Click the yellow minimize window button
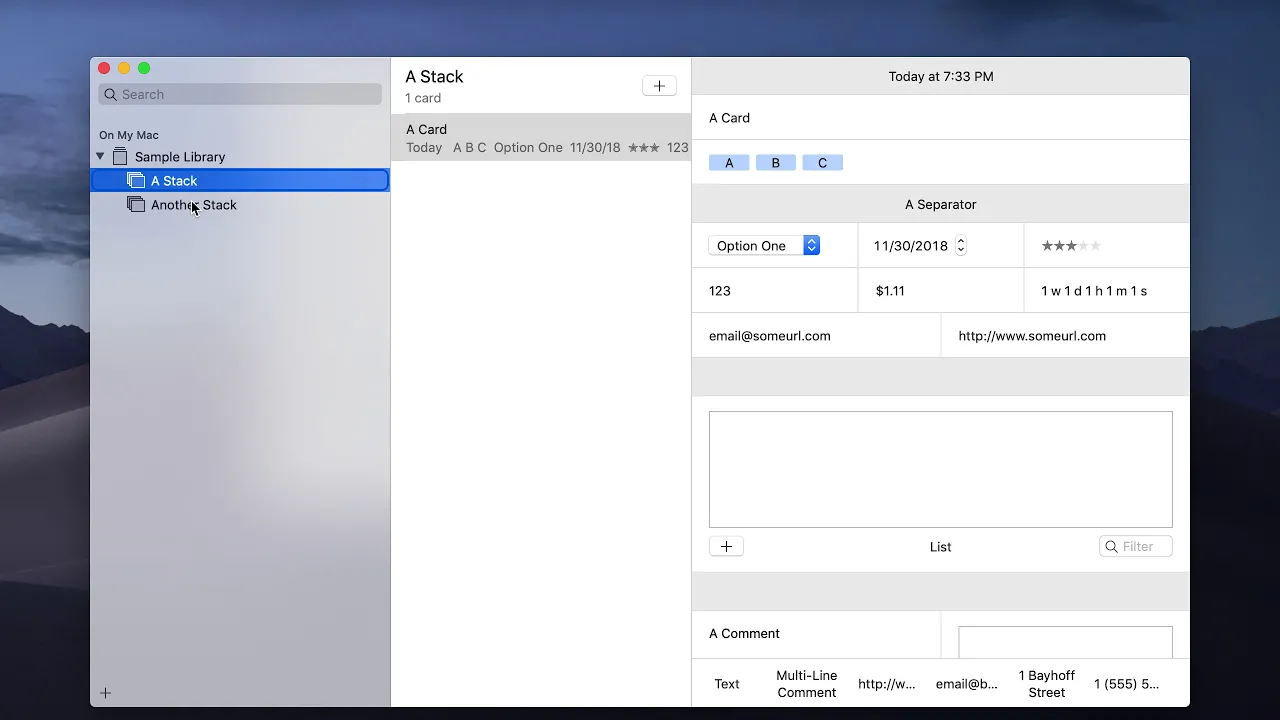1280x720 pixels. 124,68
